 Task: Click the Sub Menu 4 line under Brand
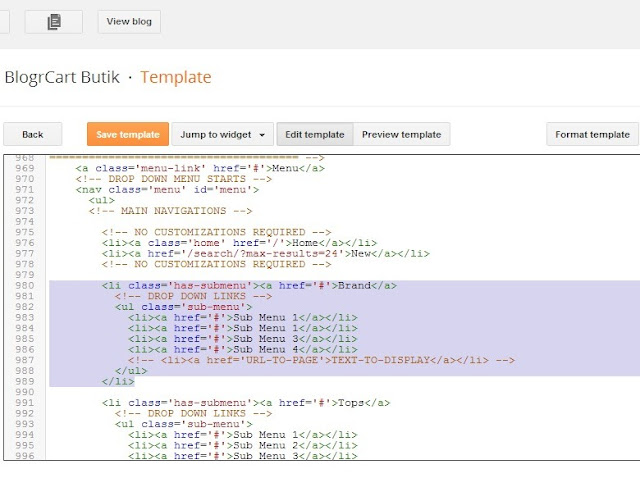[243, 349]
